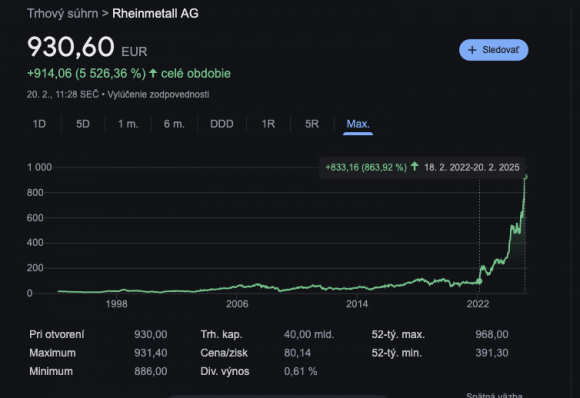
Task: Click the chart endpoint dot at 2025
Action: click(525, 177)
